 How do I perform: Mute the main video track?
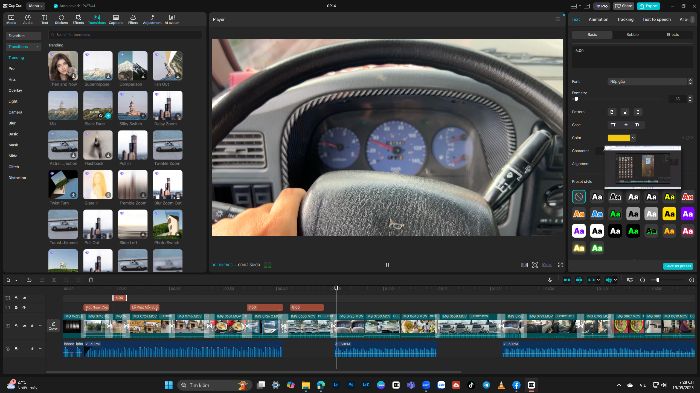click(x=32, y=326)
